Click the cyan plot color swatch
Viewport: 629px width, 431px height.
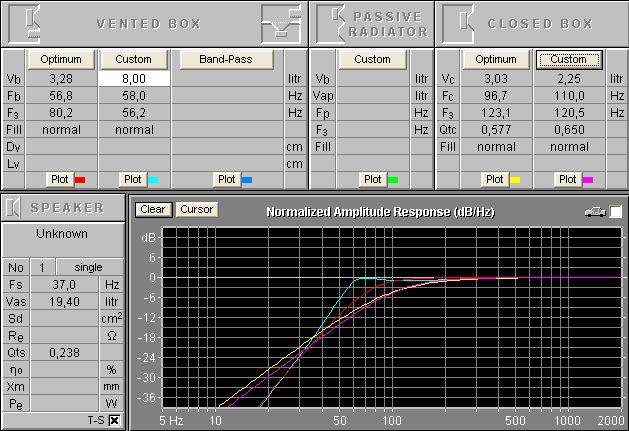pos(153,180)
